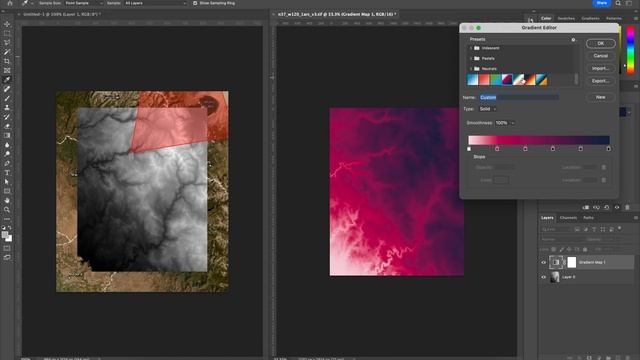Open the Home screen icon

click(x=10, y=3)
